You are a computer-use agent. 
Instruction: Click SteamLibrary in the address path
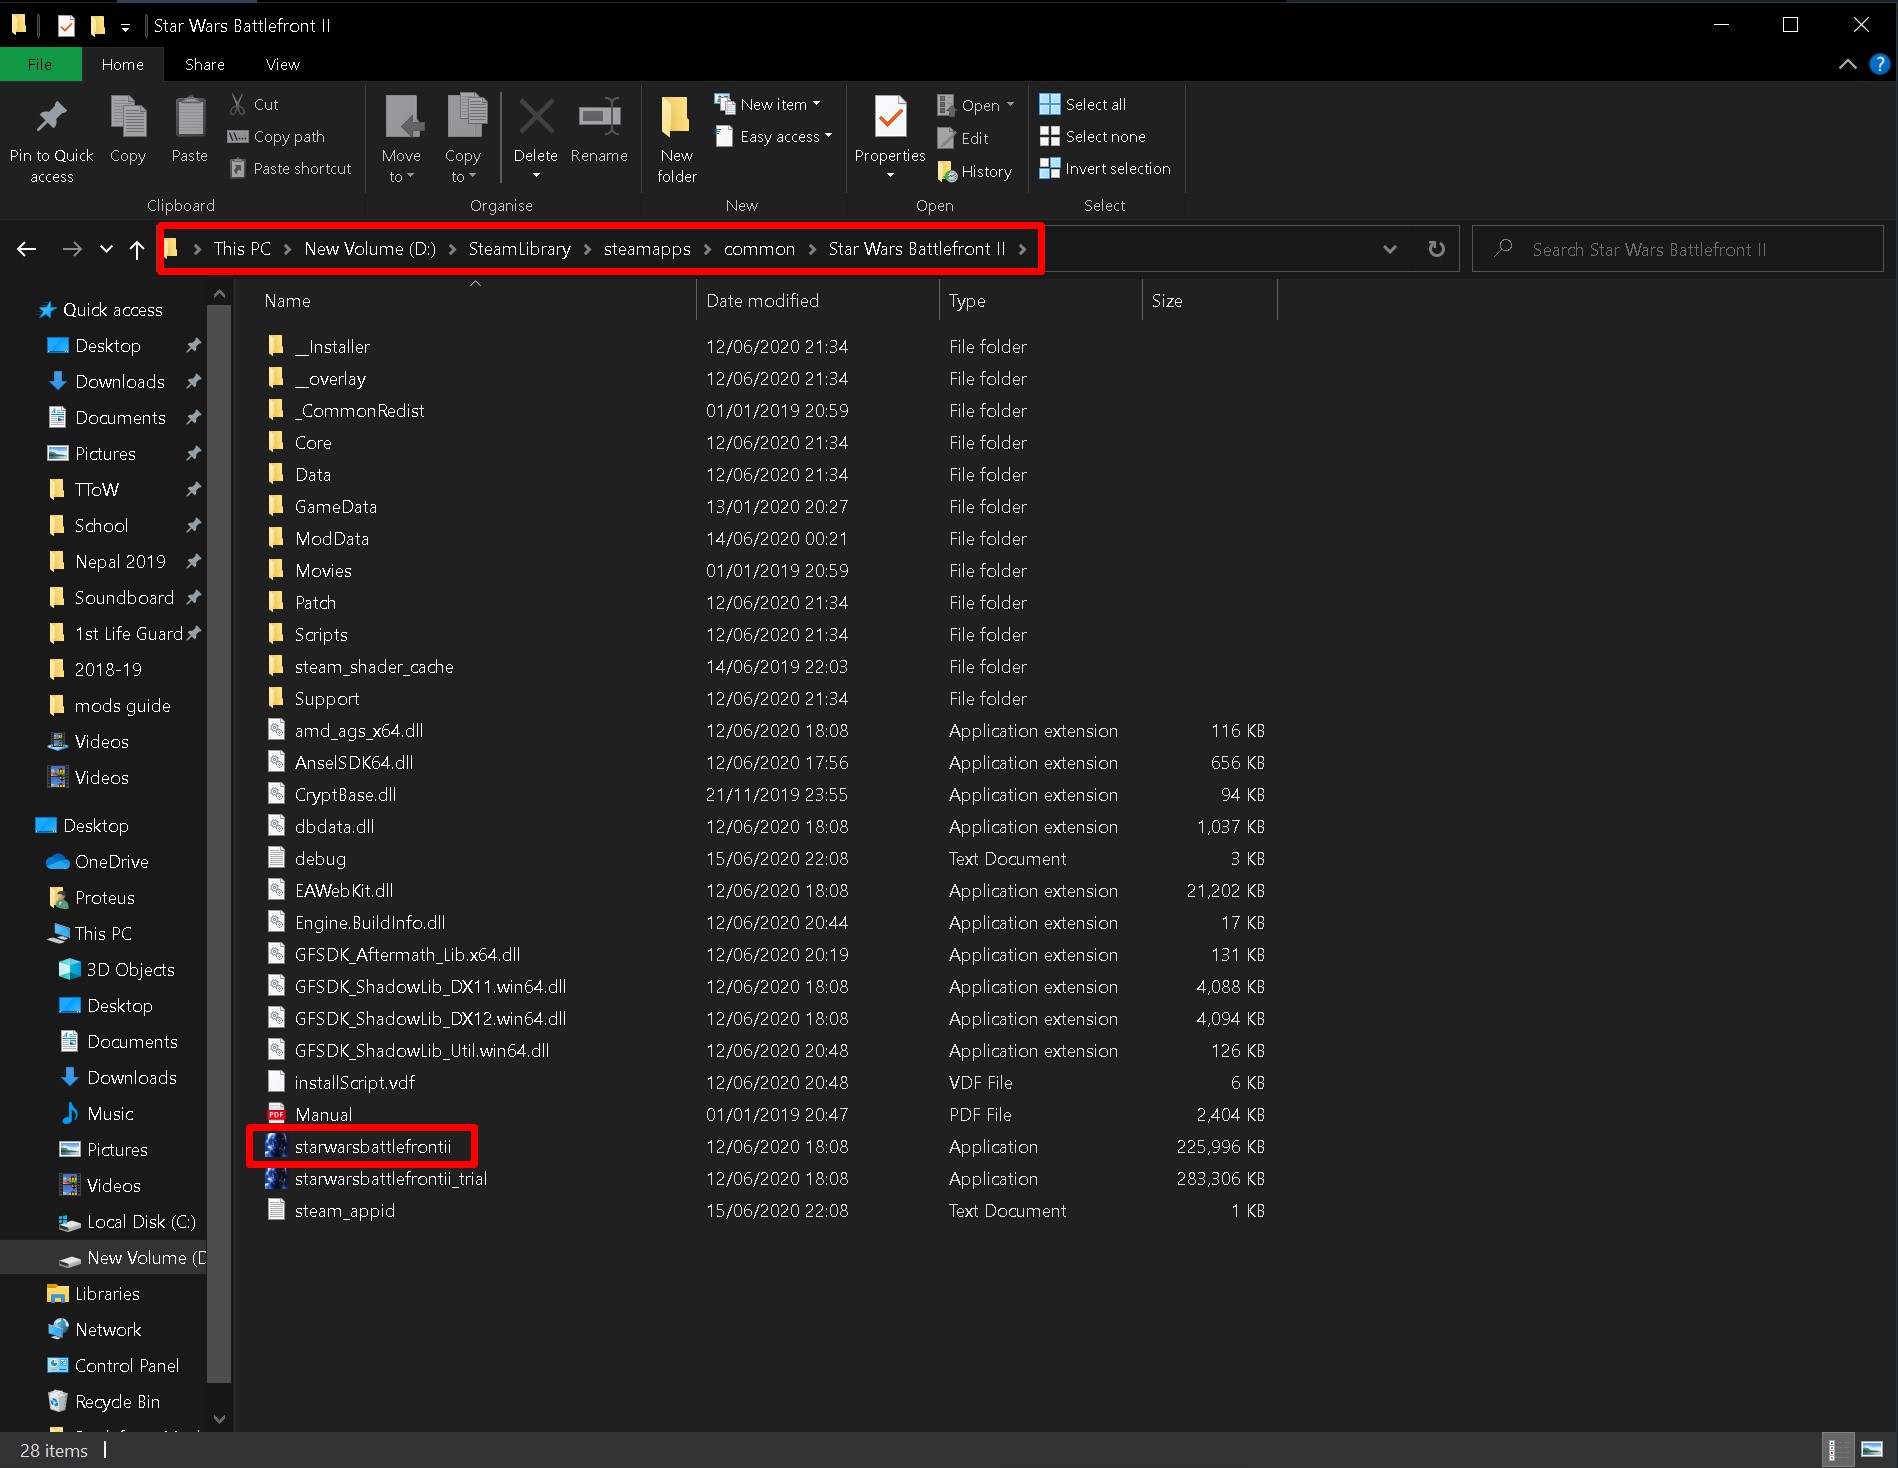pyautogui.click(x=520, y=249)
